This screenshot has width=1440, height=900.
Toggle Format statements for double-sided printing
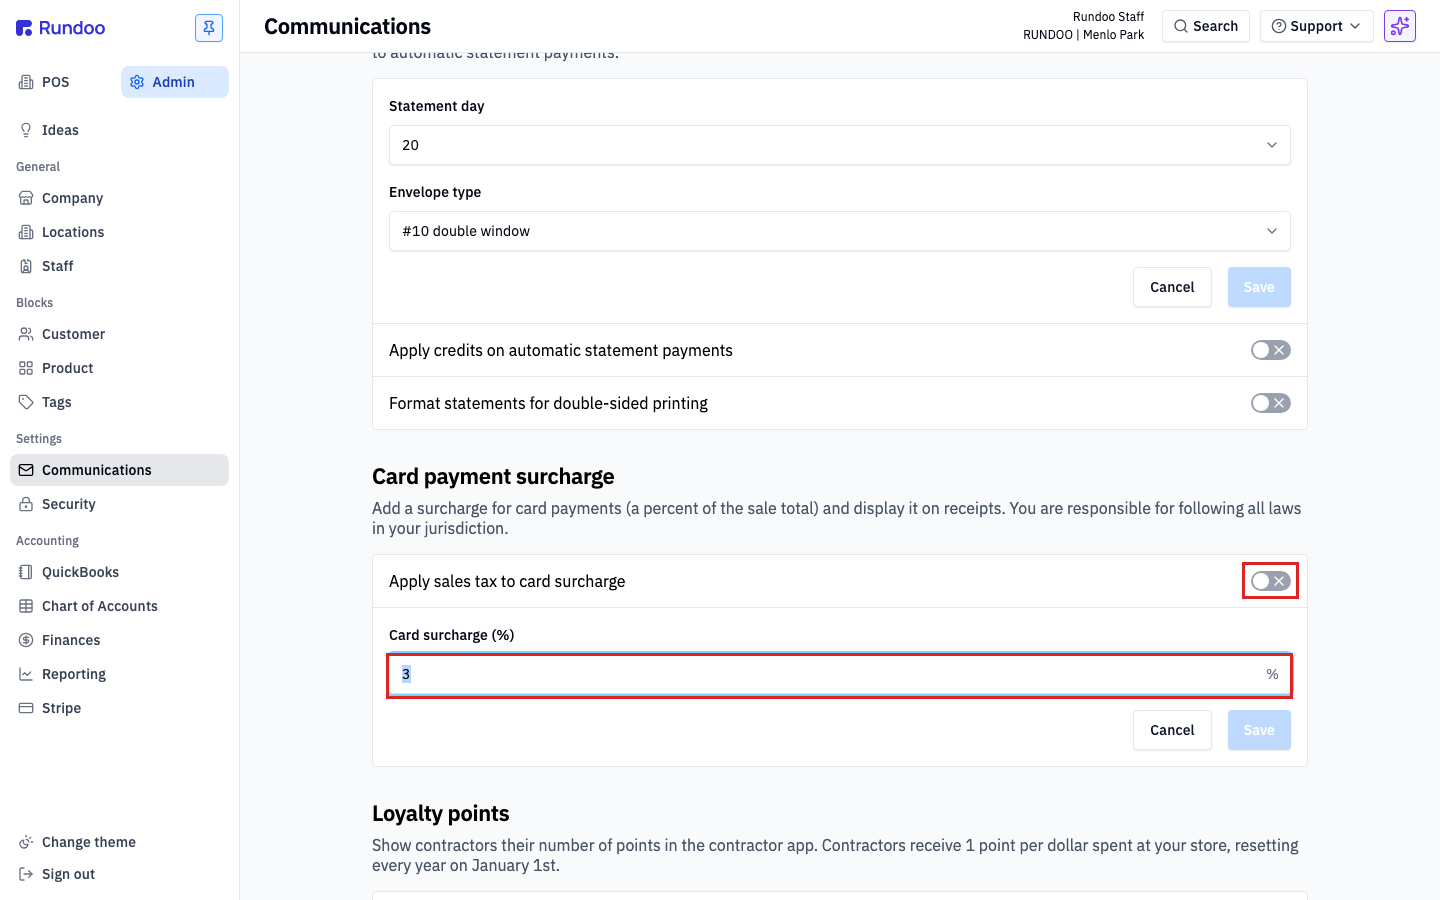(1271, 403)
